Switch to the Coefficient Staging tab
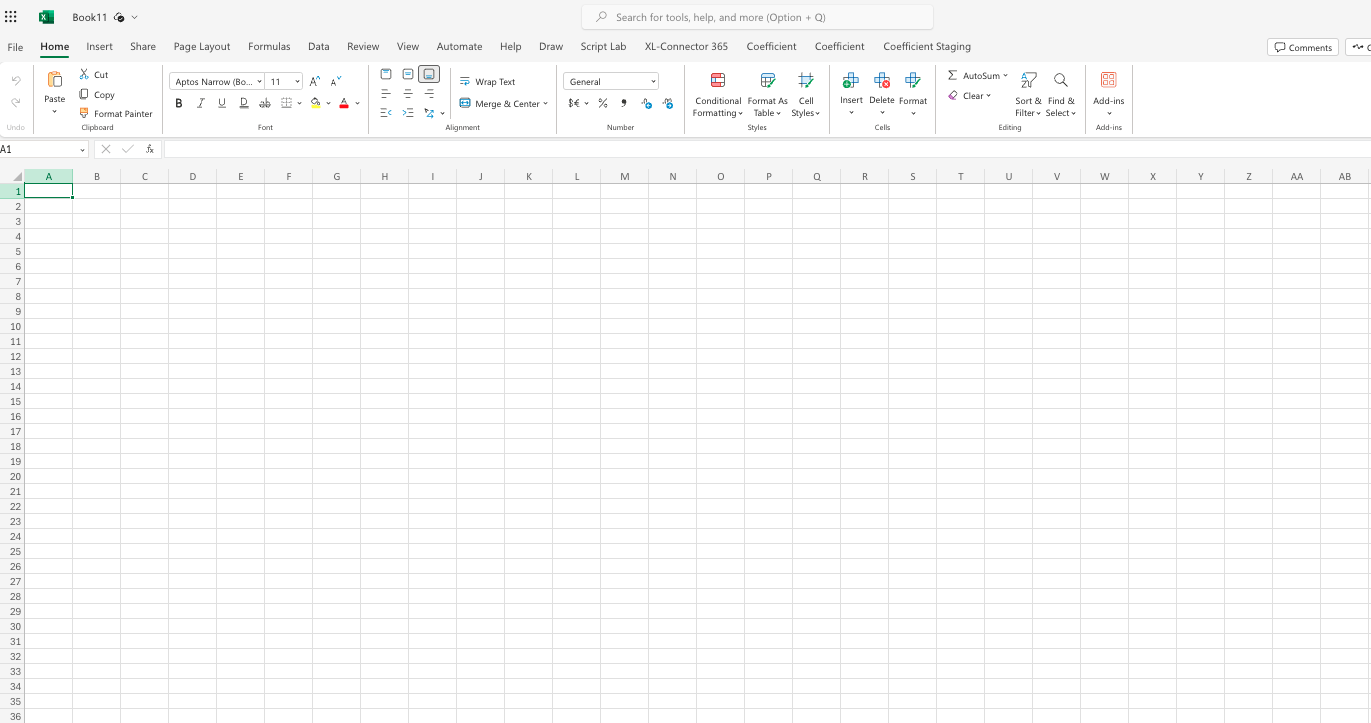The height and width of the screenshot is (723, 1371). pyautogui.click(x=927, y=46)
